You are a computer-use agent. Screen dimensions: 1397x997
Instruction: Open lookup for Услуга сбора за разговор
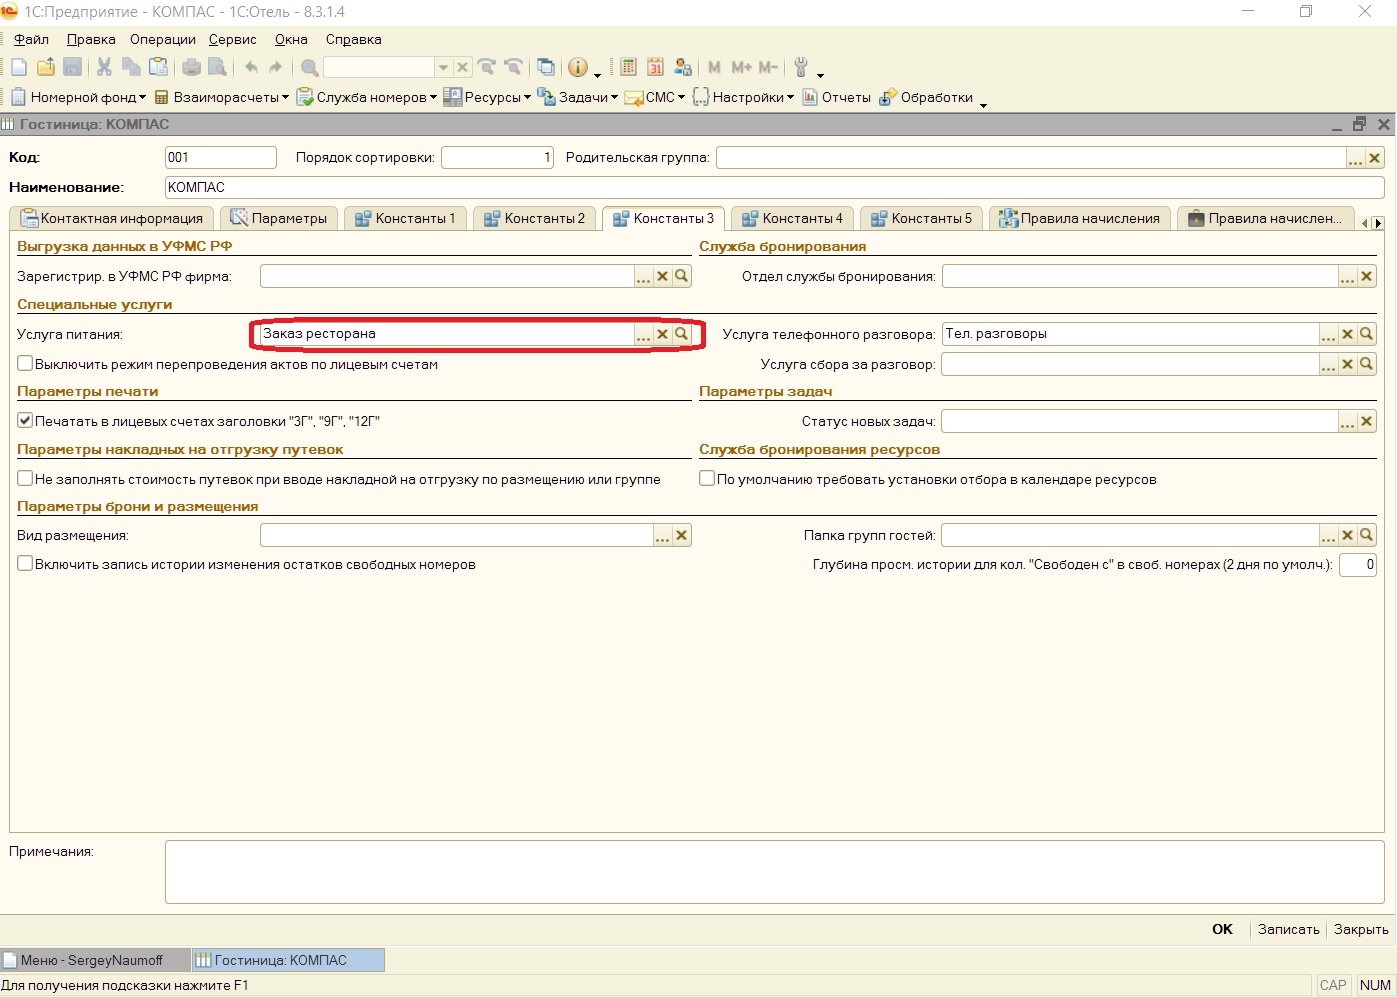(1367, 364)
